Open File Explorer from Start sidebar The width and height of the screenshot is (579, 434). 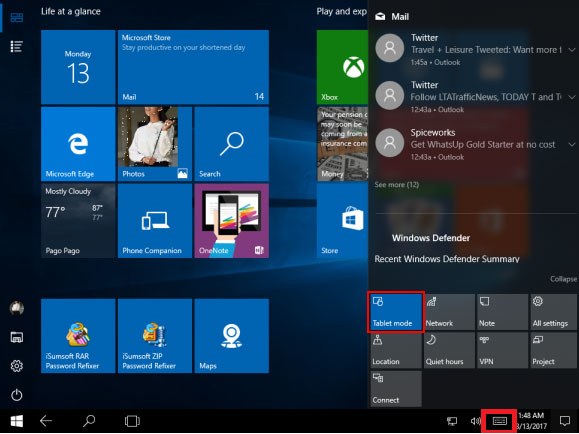(x=17, y=337)
